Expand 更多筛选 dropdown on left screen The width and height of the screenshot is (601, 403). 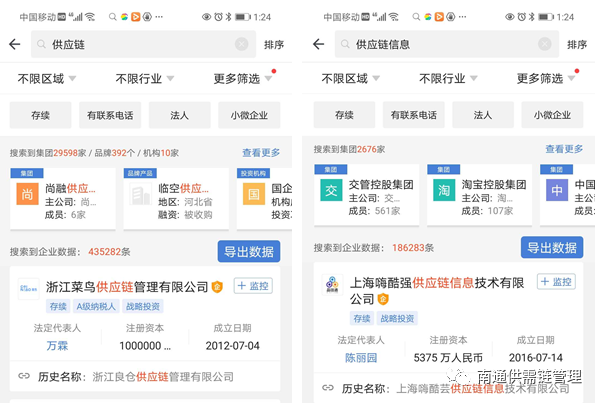[243, 79]
